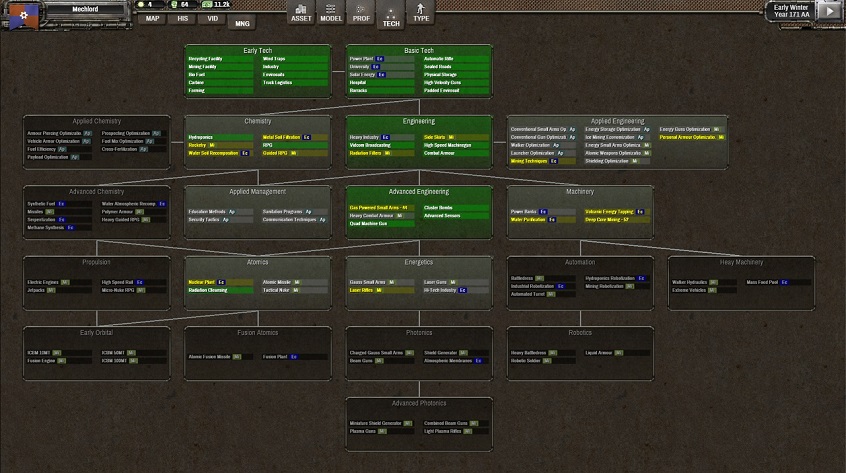
Task: Click the Personal Armour Optimization tech entry
Action: click(x=692, y=138)
